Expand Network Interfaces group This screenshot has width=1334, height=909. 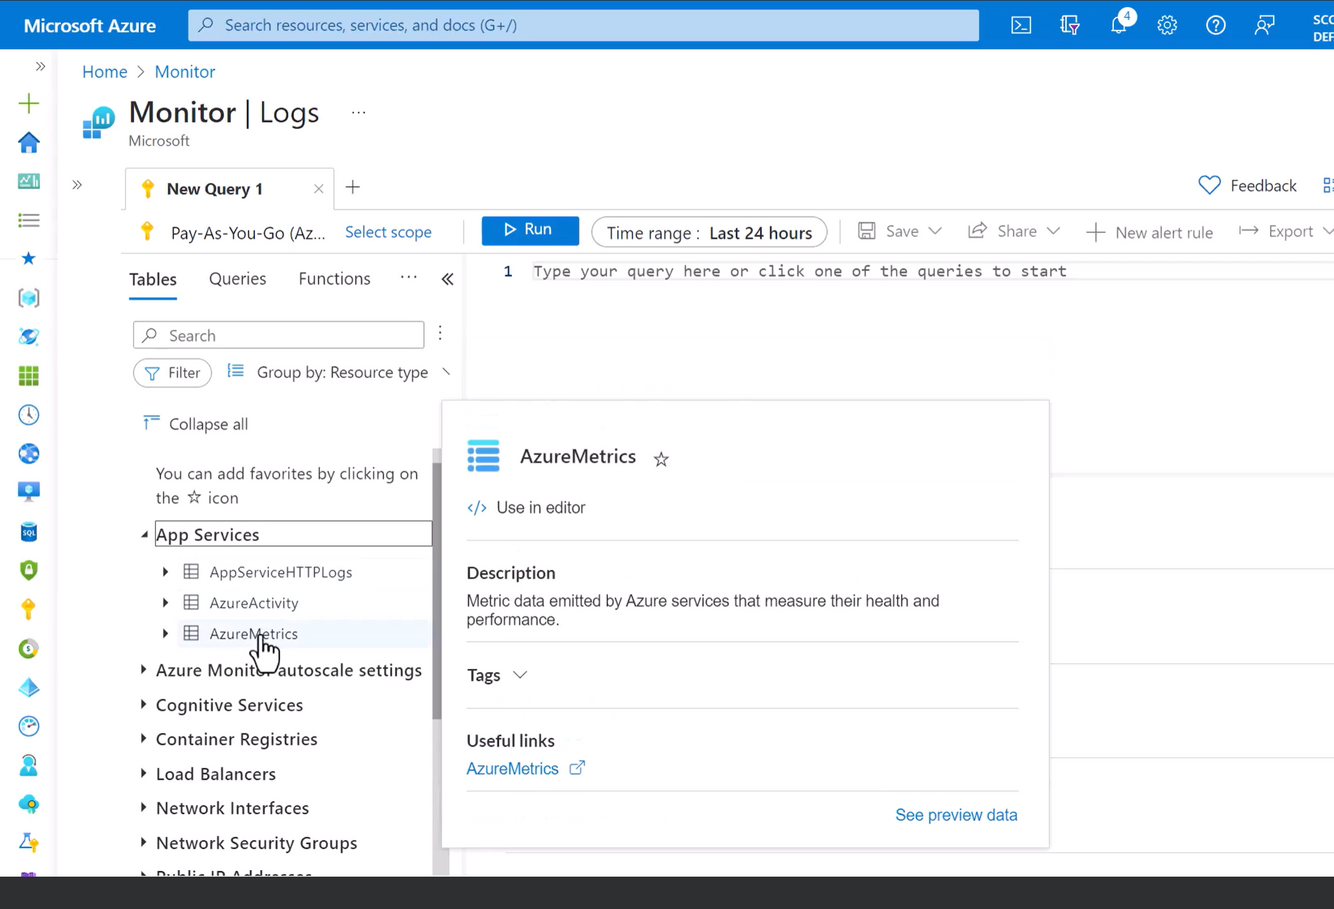click(144, 808)
